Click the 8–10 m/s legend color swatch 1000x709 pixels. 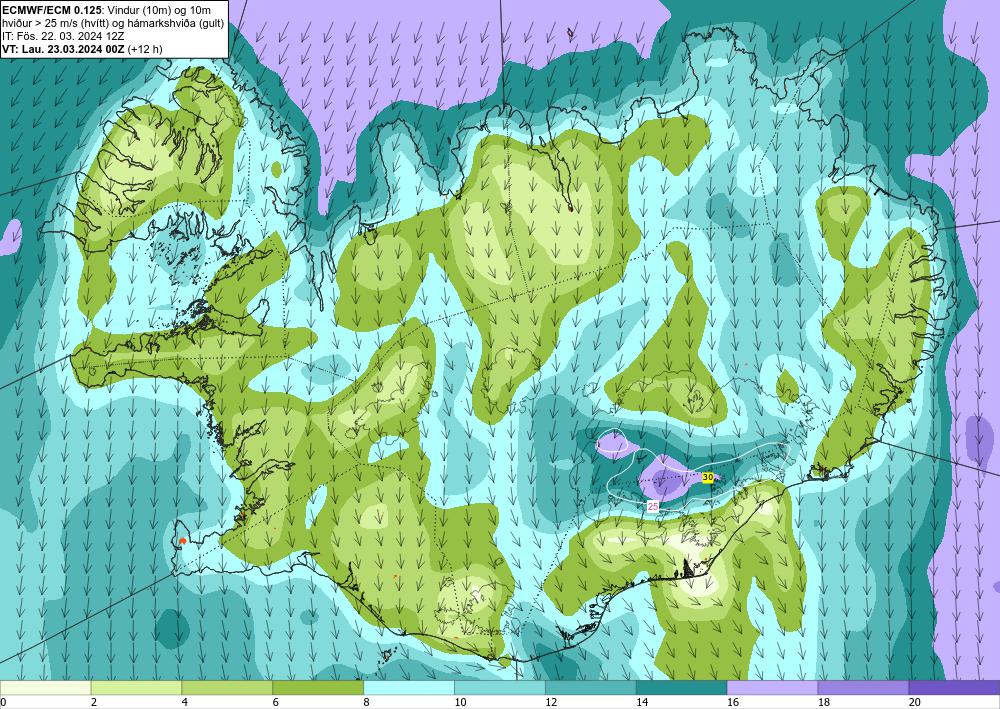409,688
